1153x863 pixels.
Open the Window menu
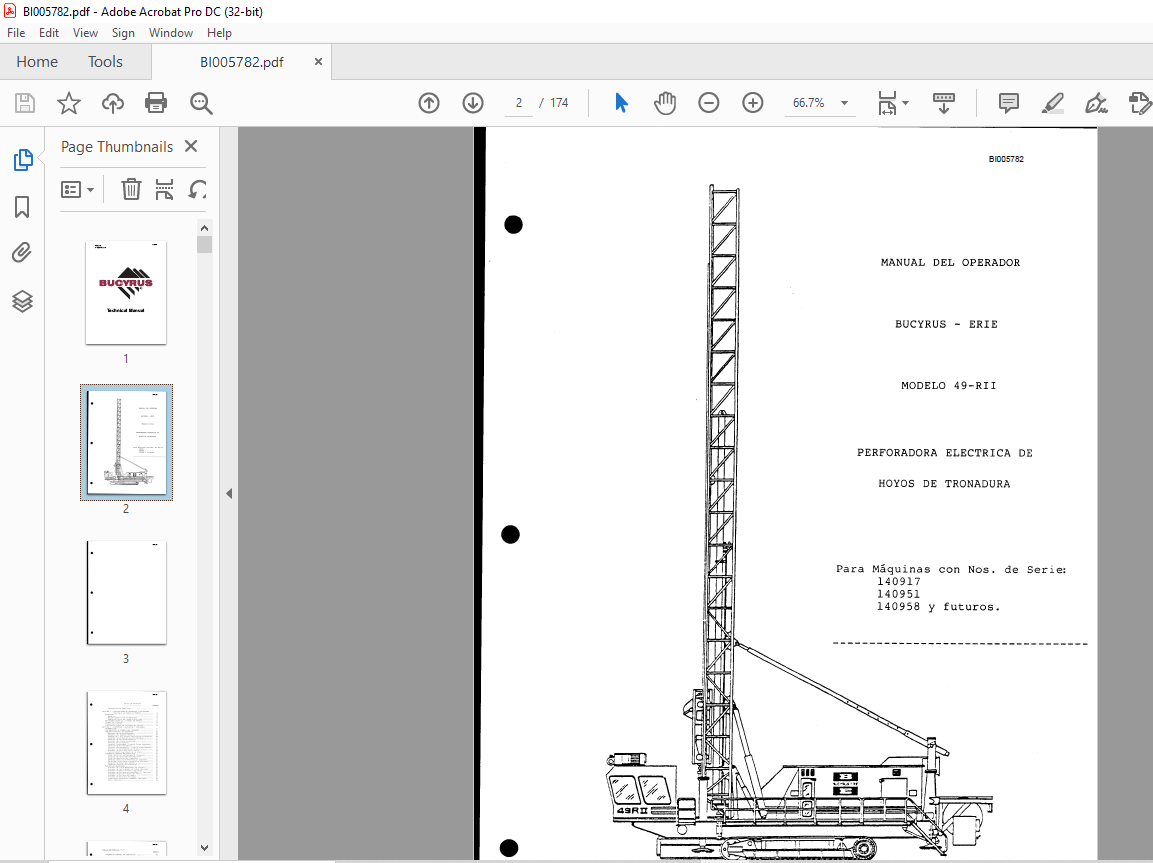[x=171, y=32]
